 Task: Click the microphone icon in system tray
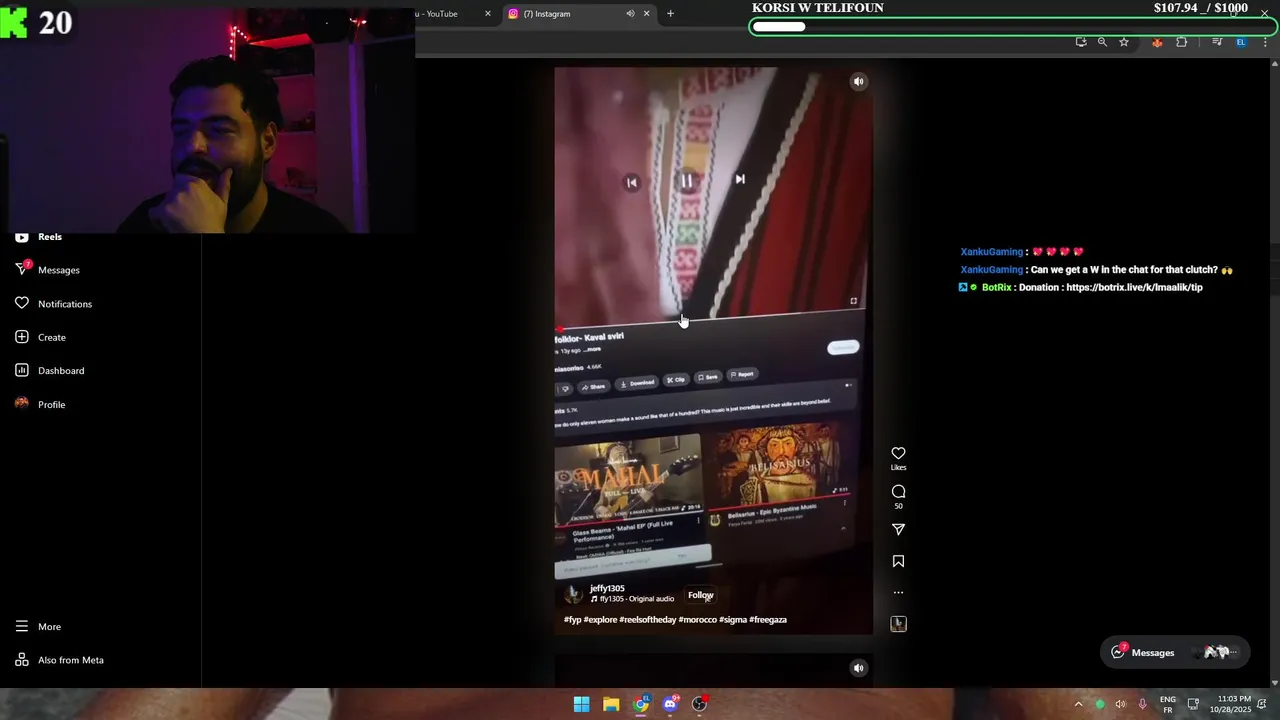pyautogui.click(x=1142, y=704)
